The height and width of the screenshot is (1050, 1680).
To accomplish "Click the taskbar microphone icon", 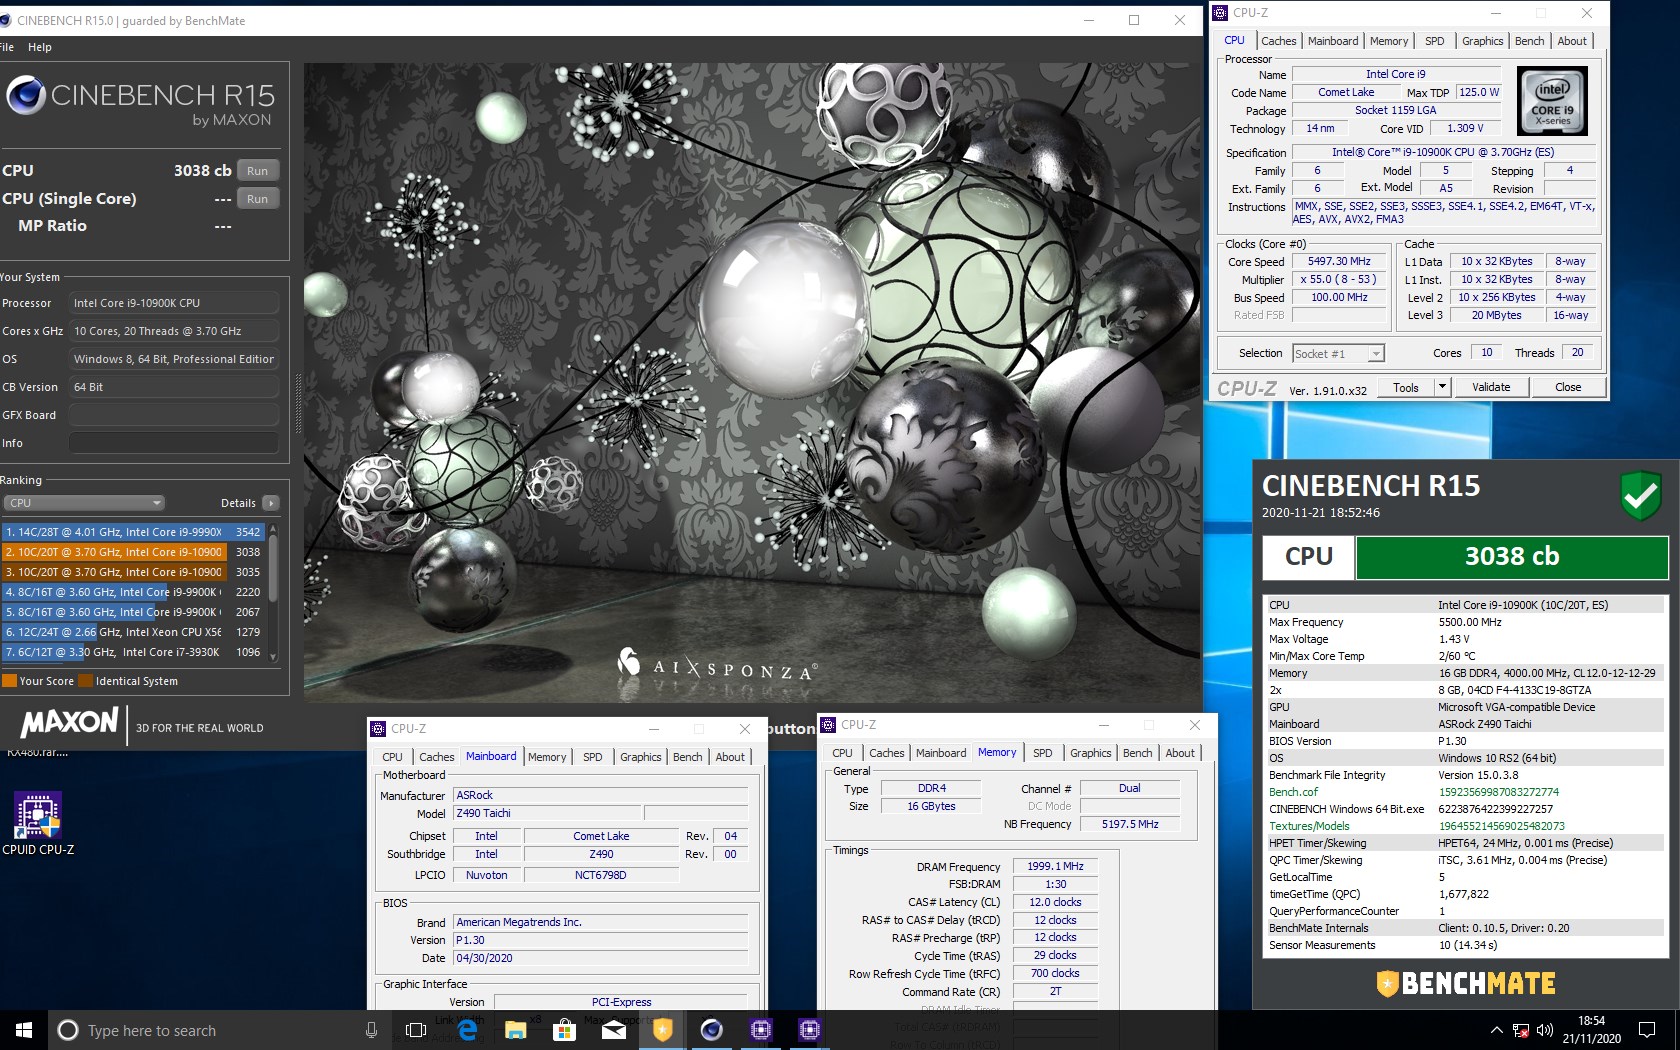I will [x=371, y=1030].
